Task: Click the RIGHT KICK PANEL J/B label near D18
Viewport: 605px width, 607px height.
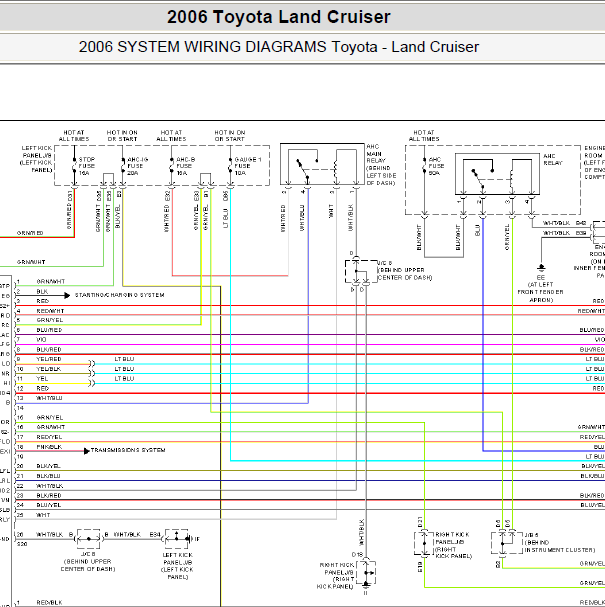Action: click(336, 576)
